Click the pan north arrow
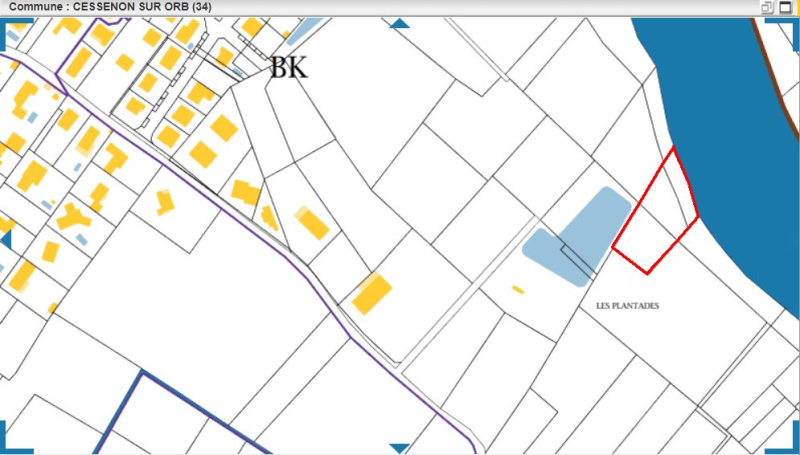This screenshot has width=800, height=455. click(400, 22)
